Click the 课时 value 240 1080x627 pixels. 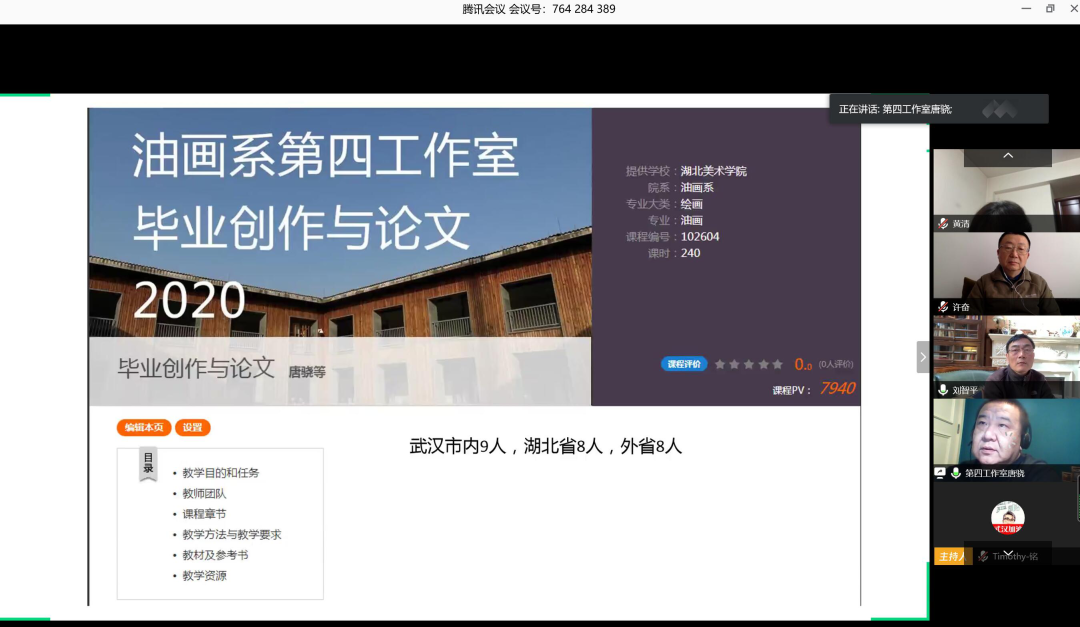[690, 253]
